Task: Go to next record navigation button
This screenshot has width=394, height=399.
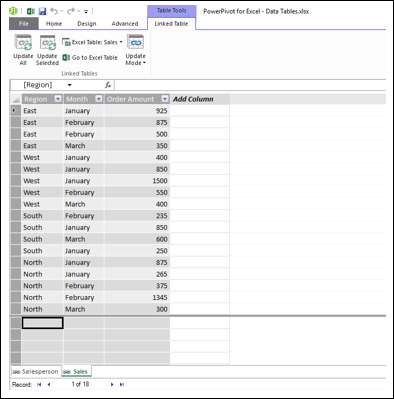Action: (112, 384)
